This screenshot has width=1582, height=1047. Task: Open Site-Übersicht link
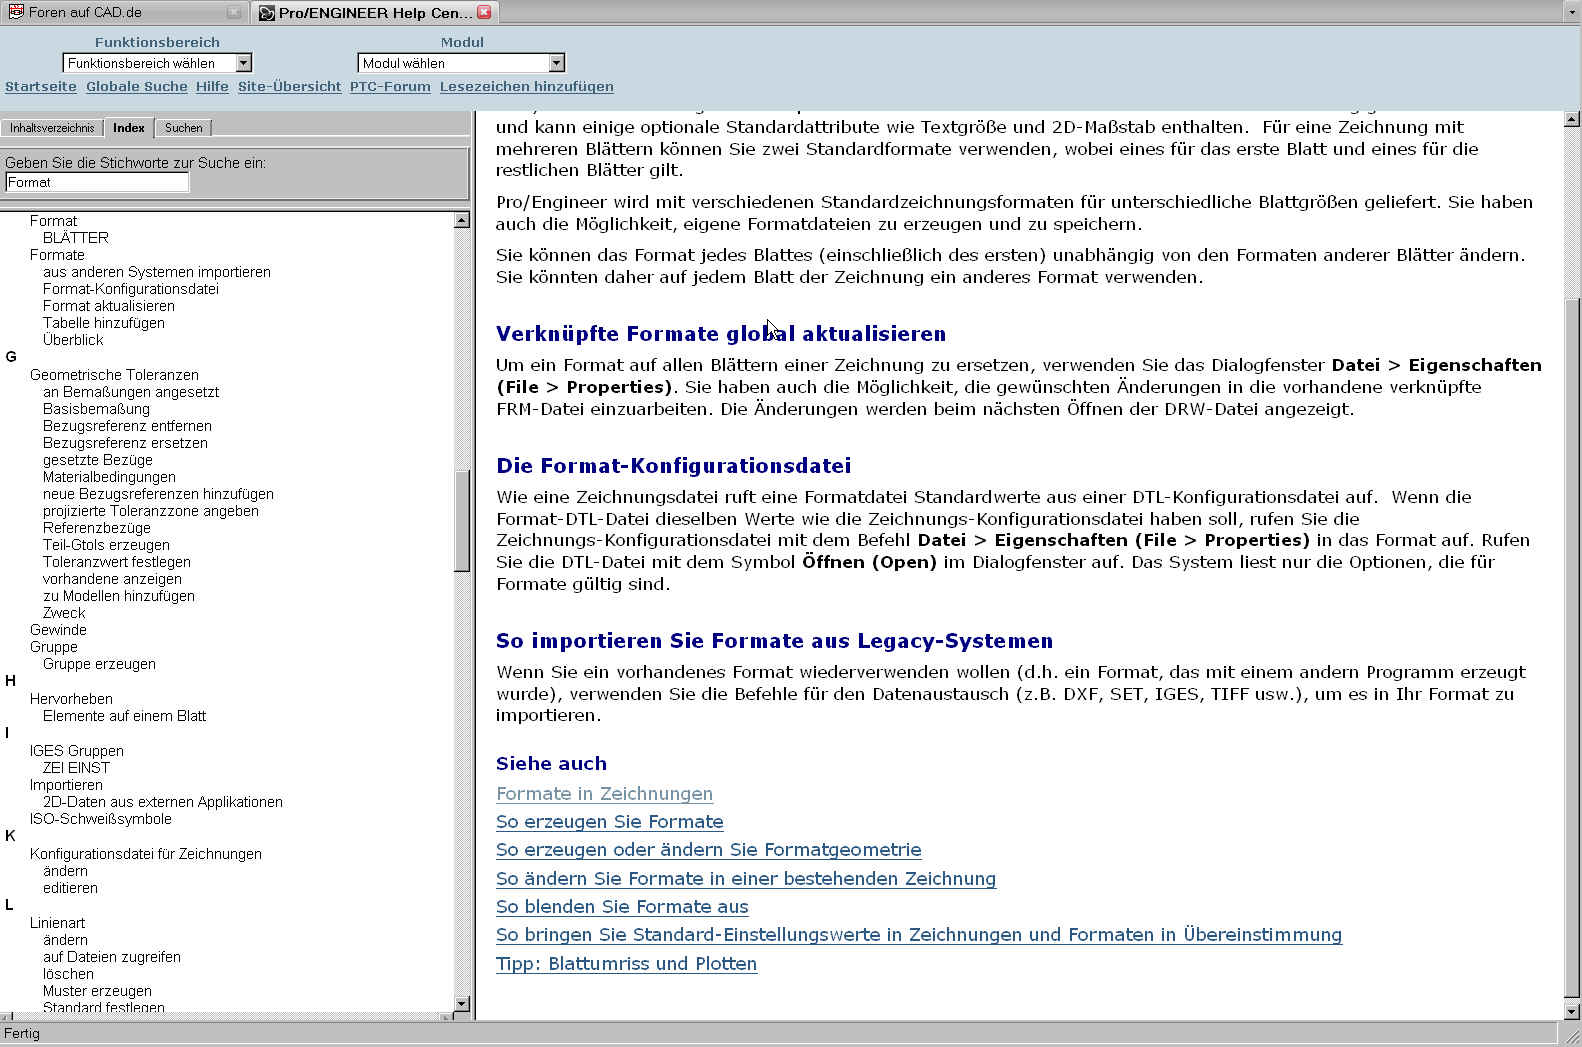tap(290, 87)
